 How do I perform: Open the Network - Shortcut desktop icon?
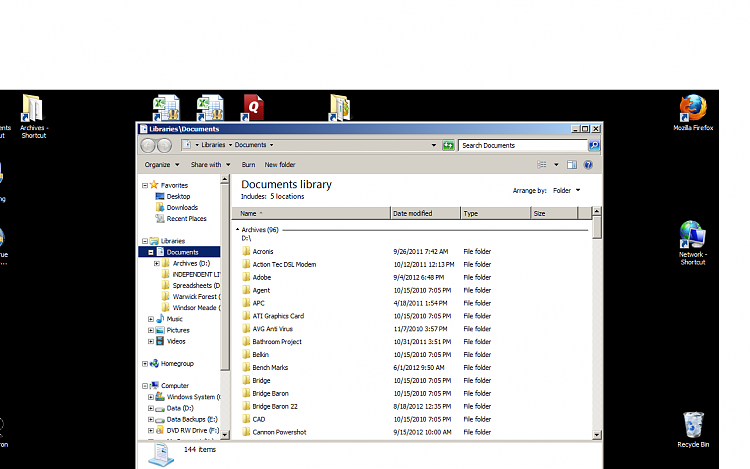click(x=693, y=243)
